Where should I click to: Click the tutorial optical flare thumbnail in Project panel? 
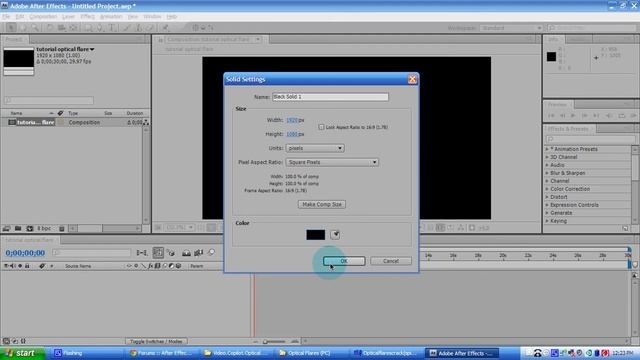pos(18,62)
